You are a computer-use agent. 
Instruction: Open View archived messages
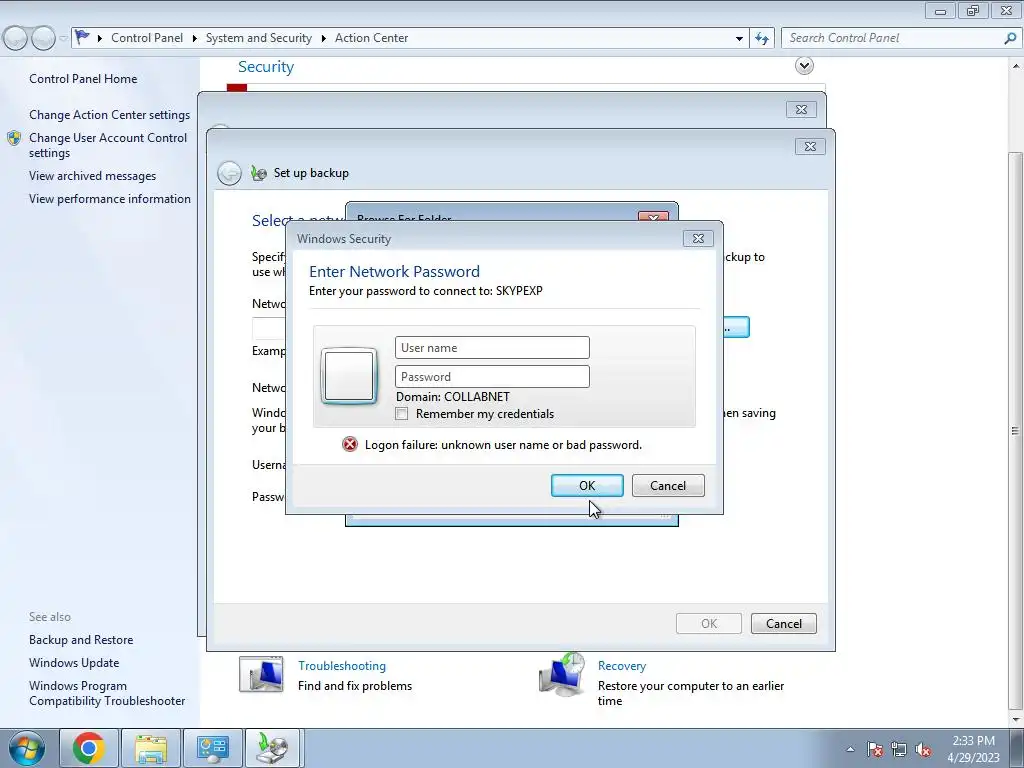[92, 176]
